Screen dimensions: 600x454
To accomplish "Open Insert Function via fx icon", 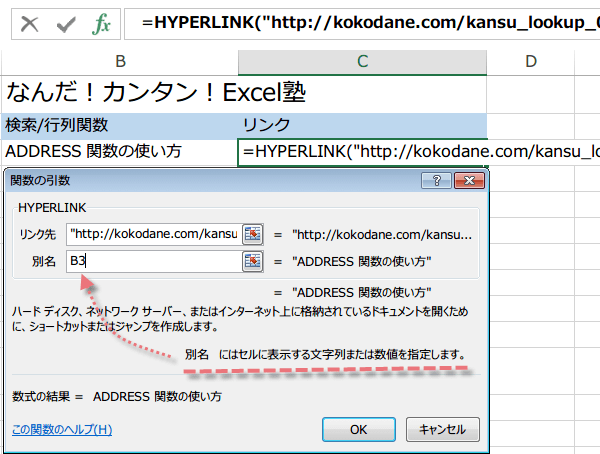I will 101,24.
